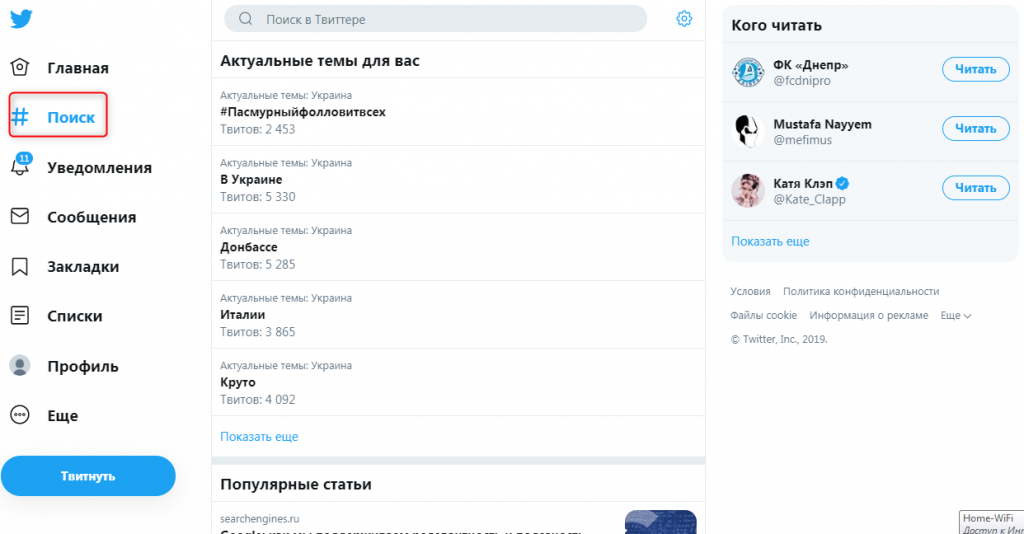This screenshot has height=534, width=1024.
Task: Click the bookmark icon for Закладки
Action: tap(20, 266)
